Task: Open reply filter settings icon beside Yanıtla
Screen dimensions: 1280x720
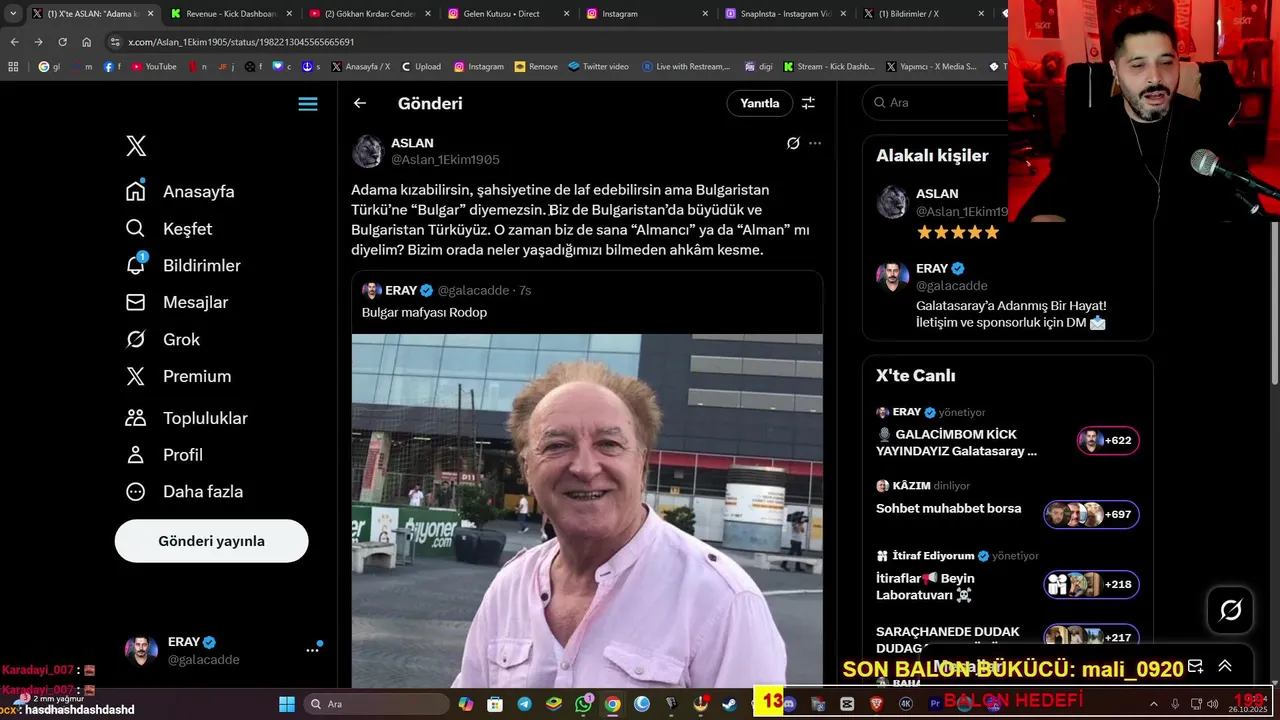Action: click(808, 103)
